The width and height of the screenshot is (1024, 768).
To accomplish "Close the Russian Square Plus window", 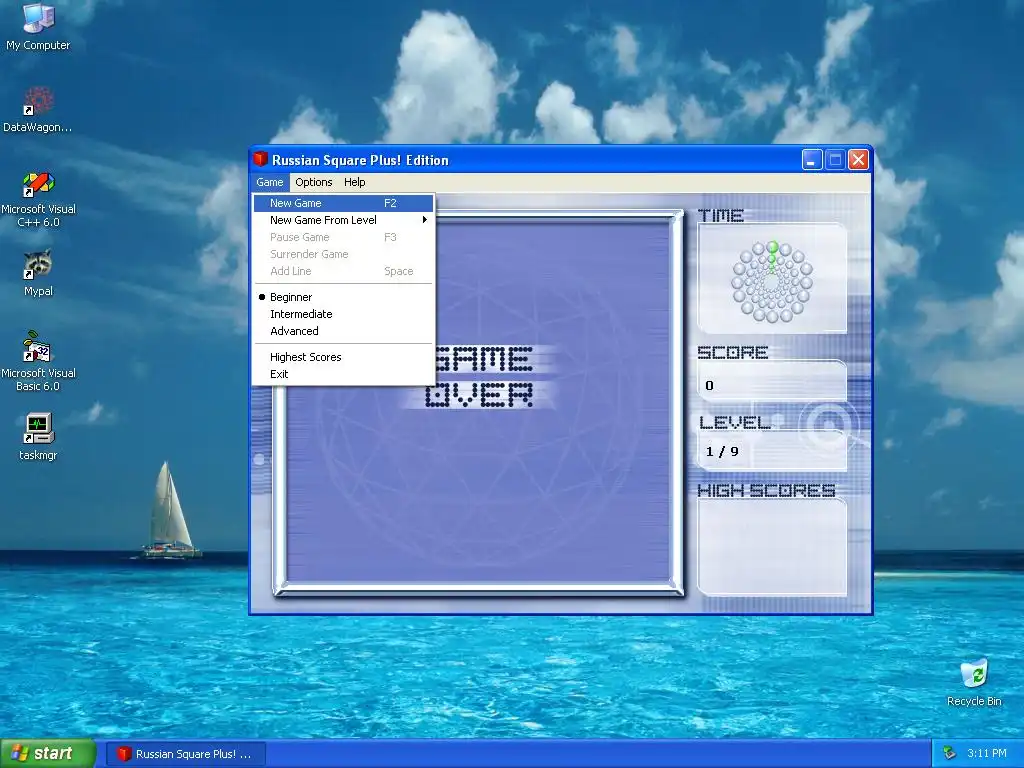I will pyautogui.click(x=859, y=160).
